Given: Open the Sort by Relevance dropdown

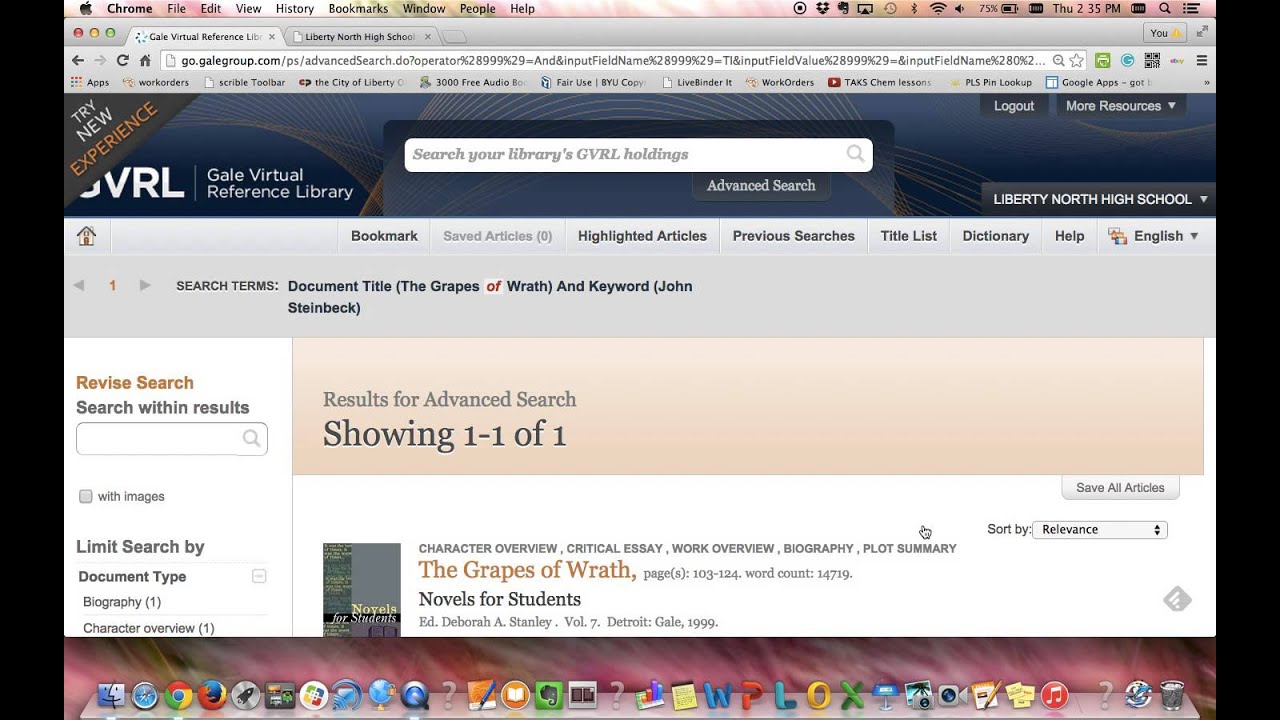Looking at the screenshot, I should (1100, 529).
